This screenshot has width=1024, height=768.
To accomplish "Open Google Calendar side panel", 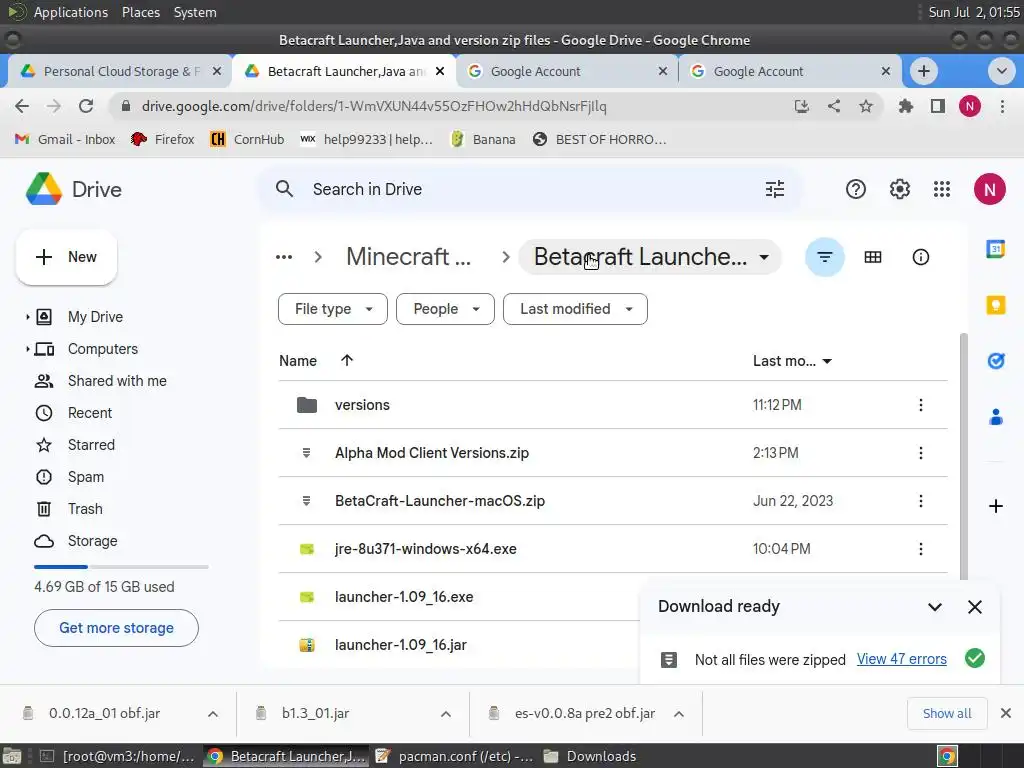I will [x=995, y=249].
